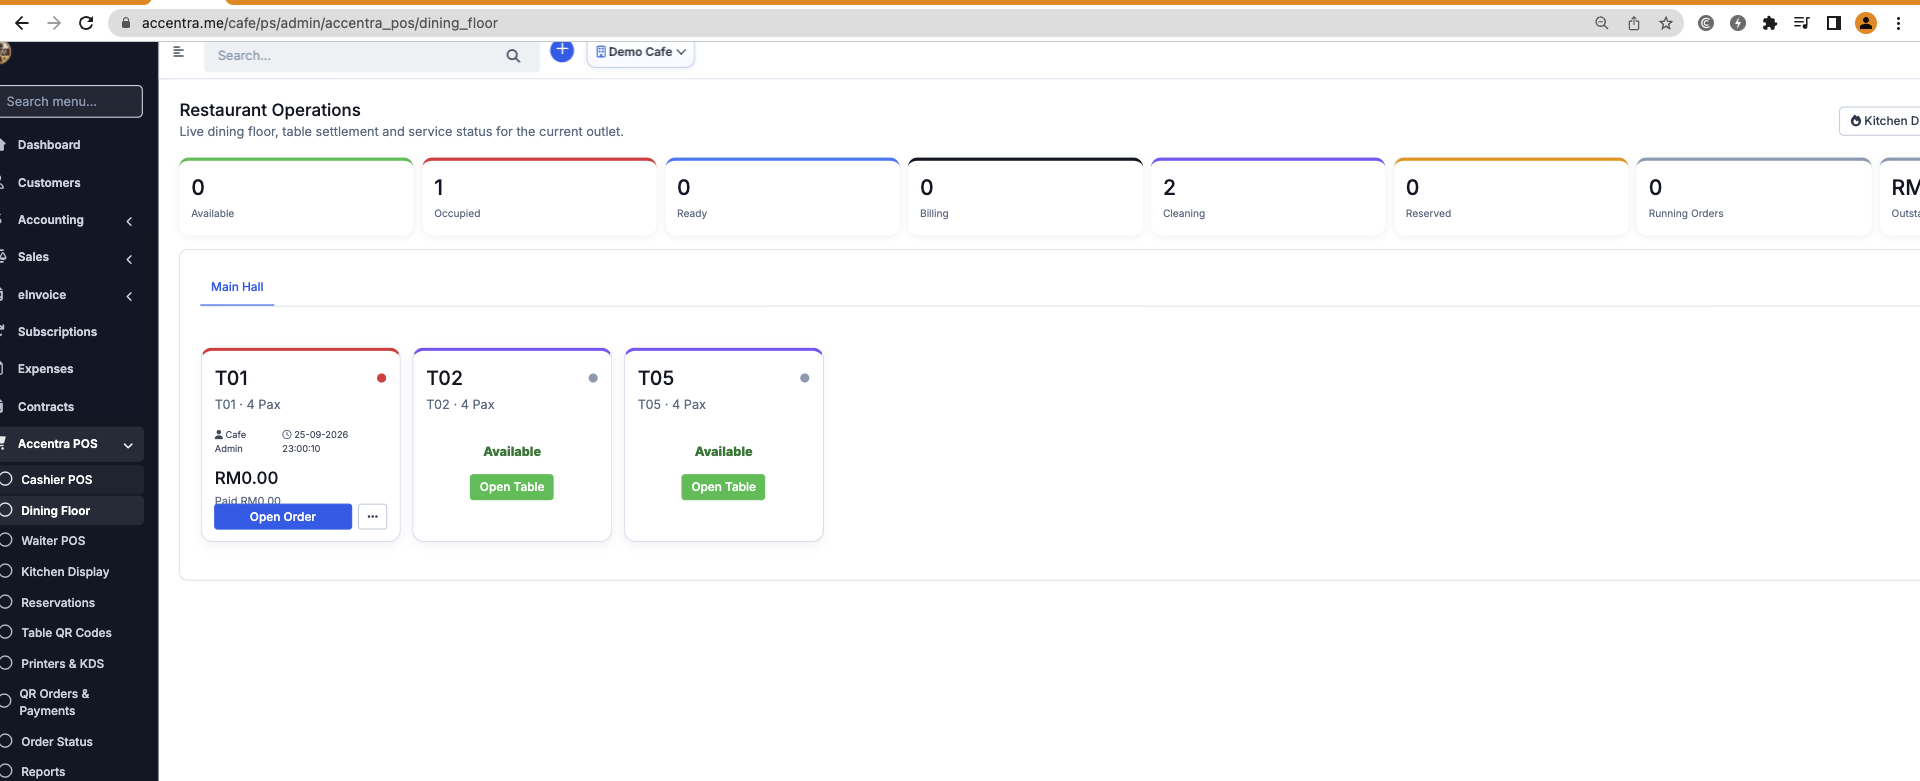Click Open Table on table T05
1920x781 pixels.
coord(723,487)
